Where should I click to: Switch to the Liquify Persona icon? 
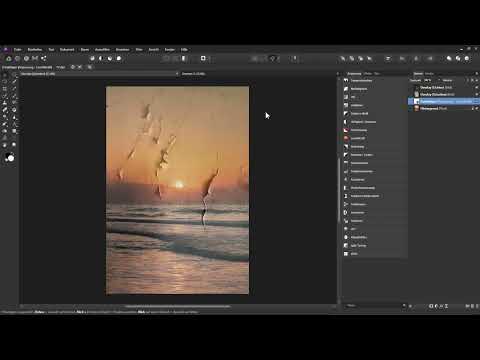click(x=17, y=58)
